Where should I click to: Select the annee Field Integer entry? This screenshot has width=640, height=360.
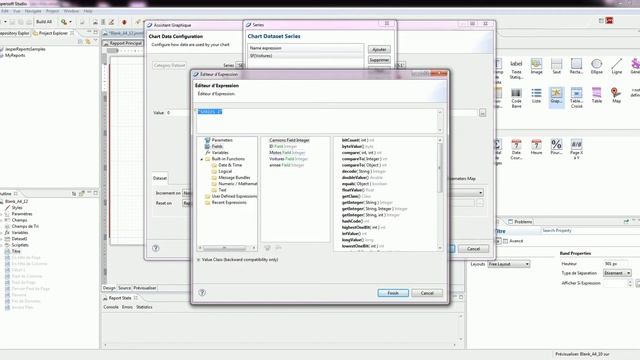coord(287,165)
